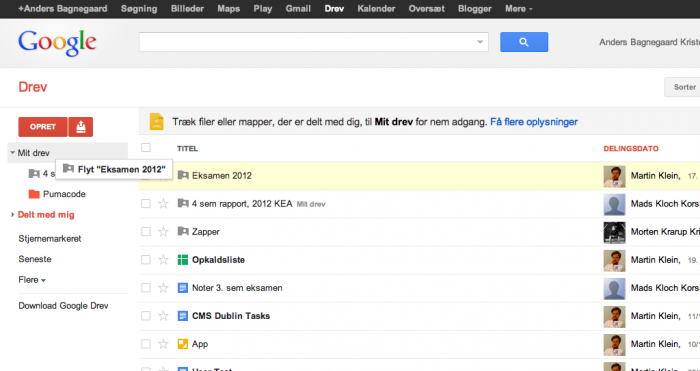This screenshot has width=700, height=371.
Task: Check the box for CMS Dublin Tasks
Action: coord(146,316)
